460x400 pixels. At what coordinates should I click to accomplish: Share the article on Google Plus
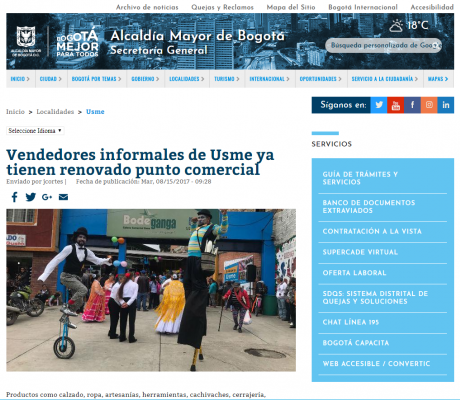pos(47,197)
